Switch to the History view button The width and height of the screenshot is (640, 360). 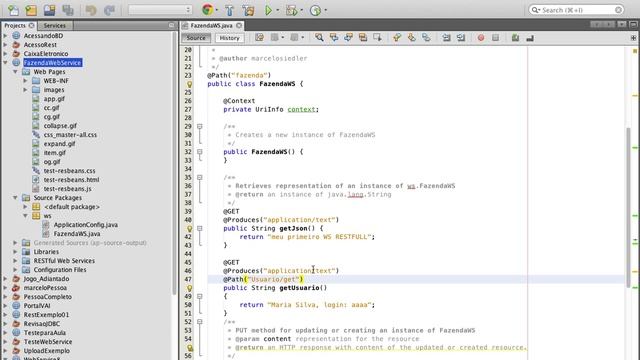coord(229,38)
